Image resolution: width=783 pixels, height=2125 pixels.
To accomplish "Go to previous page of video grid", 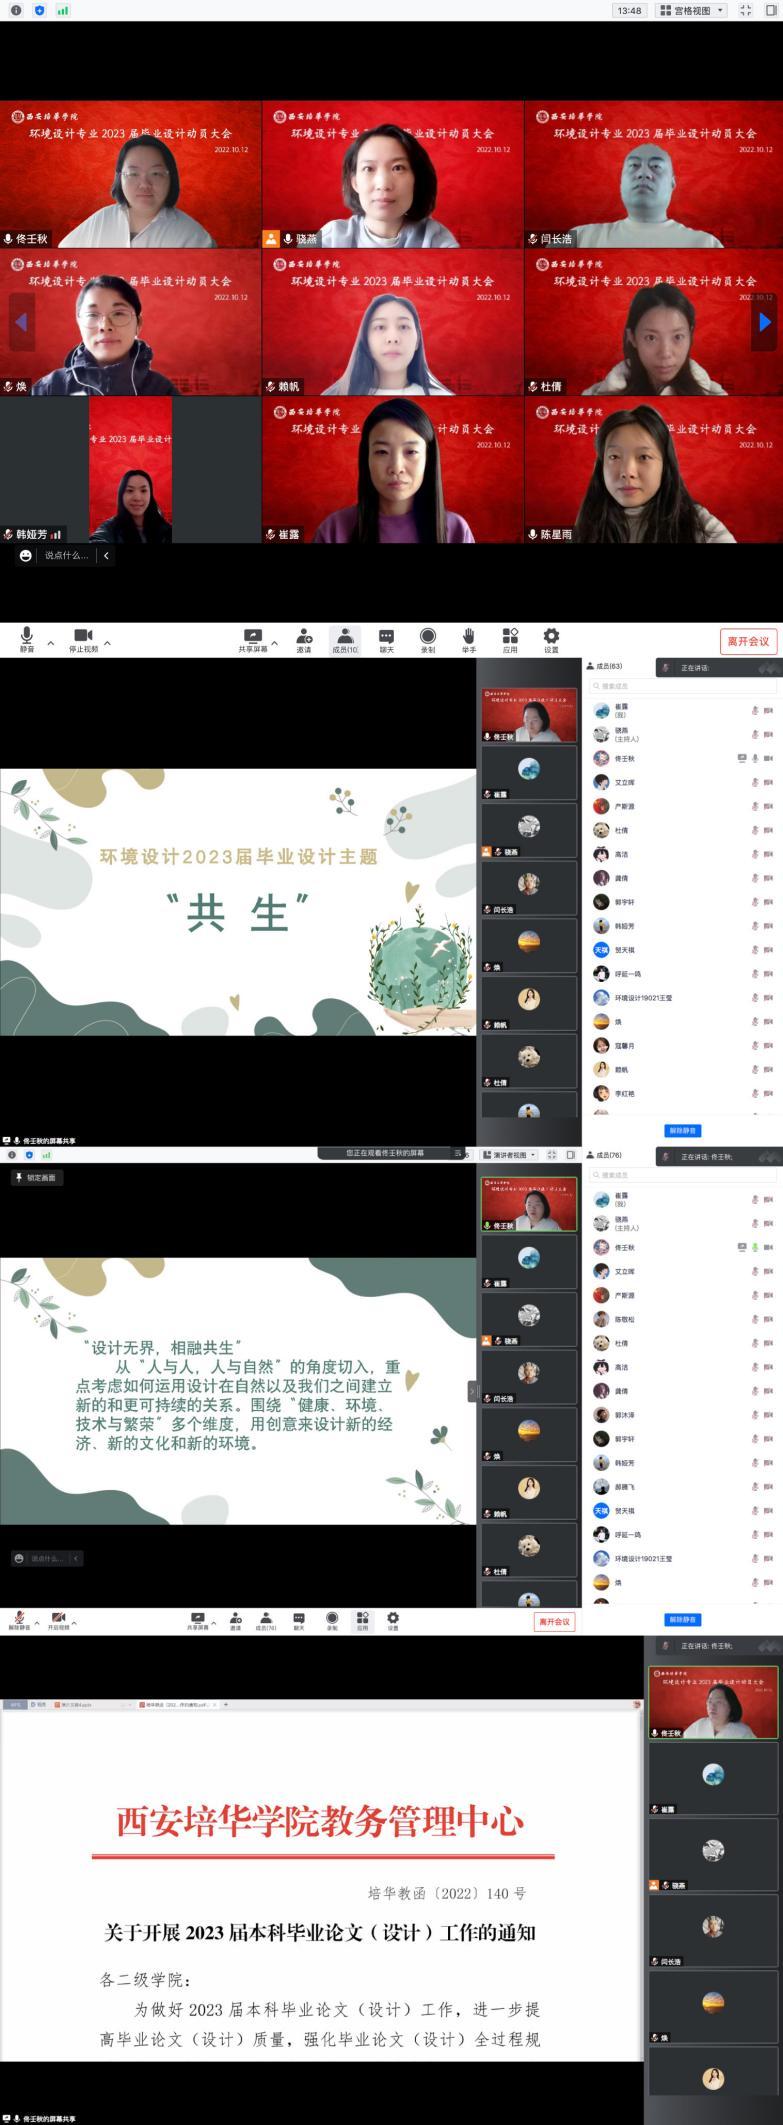I will (20, 322).
